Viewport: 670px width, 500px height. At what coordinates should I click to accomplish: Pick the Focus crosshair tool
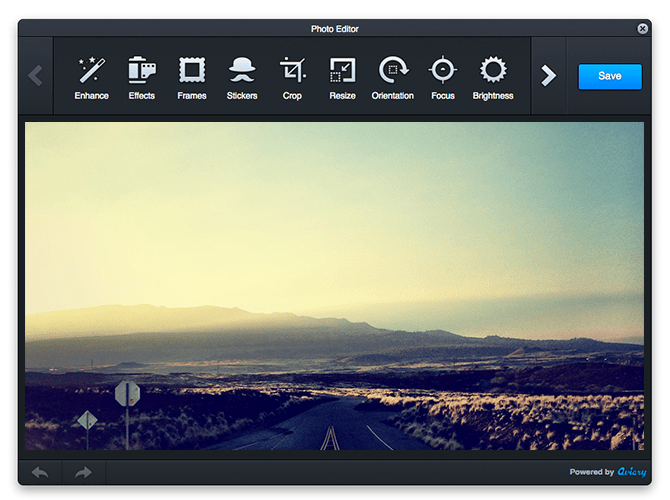tap(443, 77)
